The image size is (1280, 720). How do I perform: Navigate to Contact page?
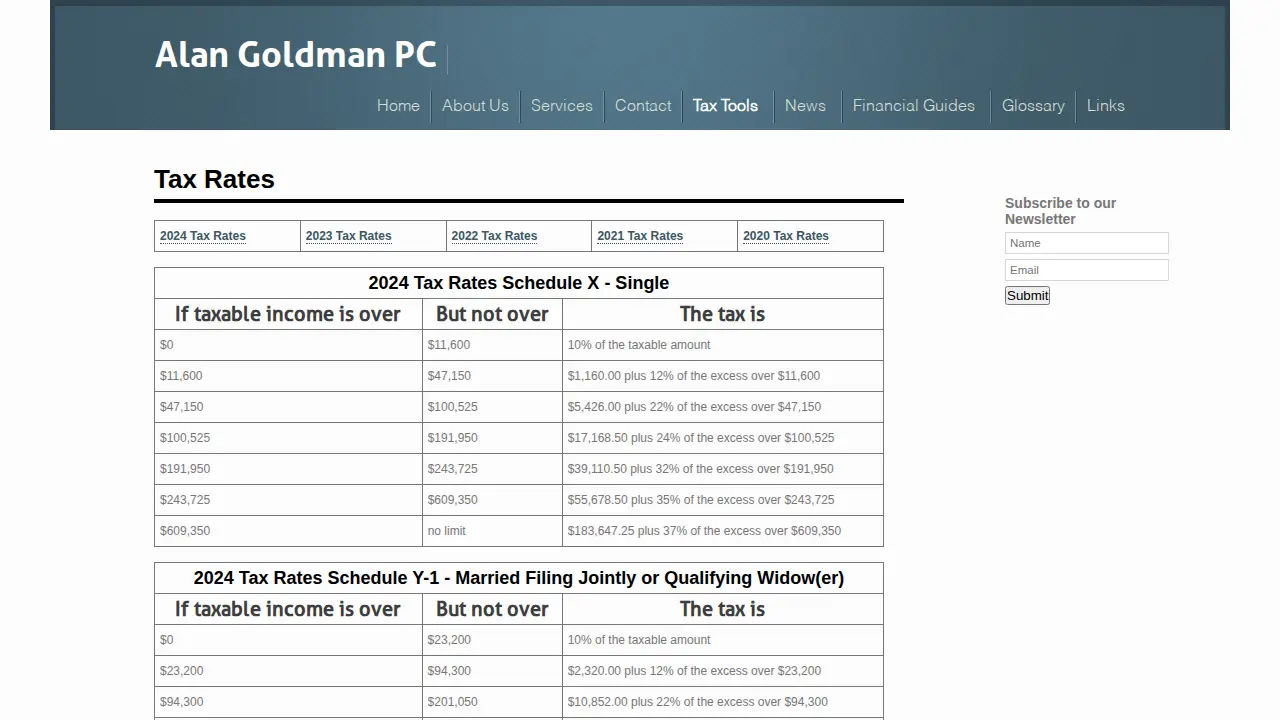(x=643, y=105)
